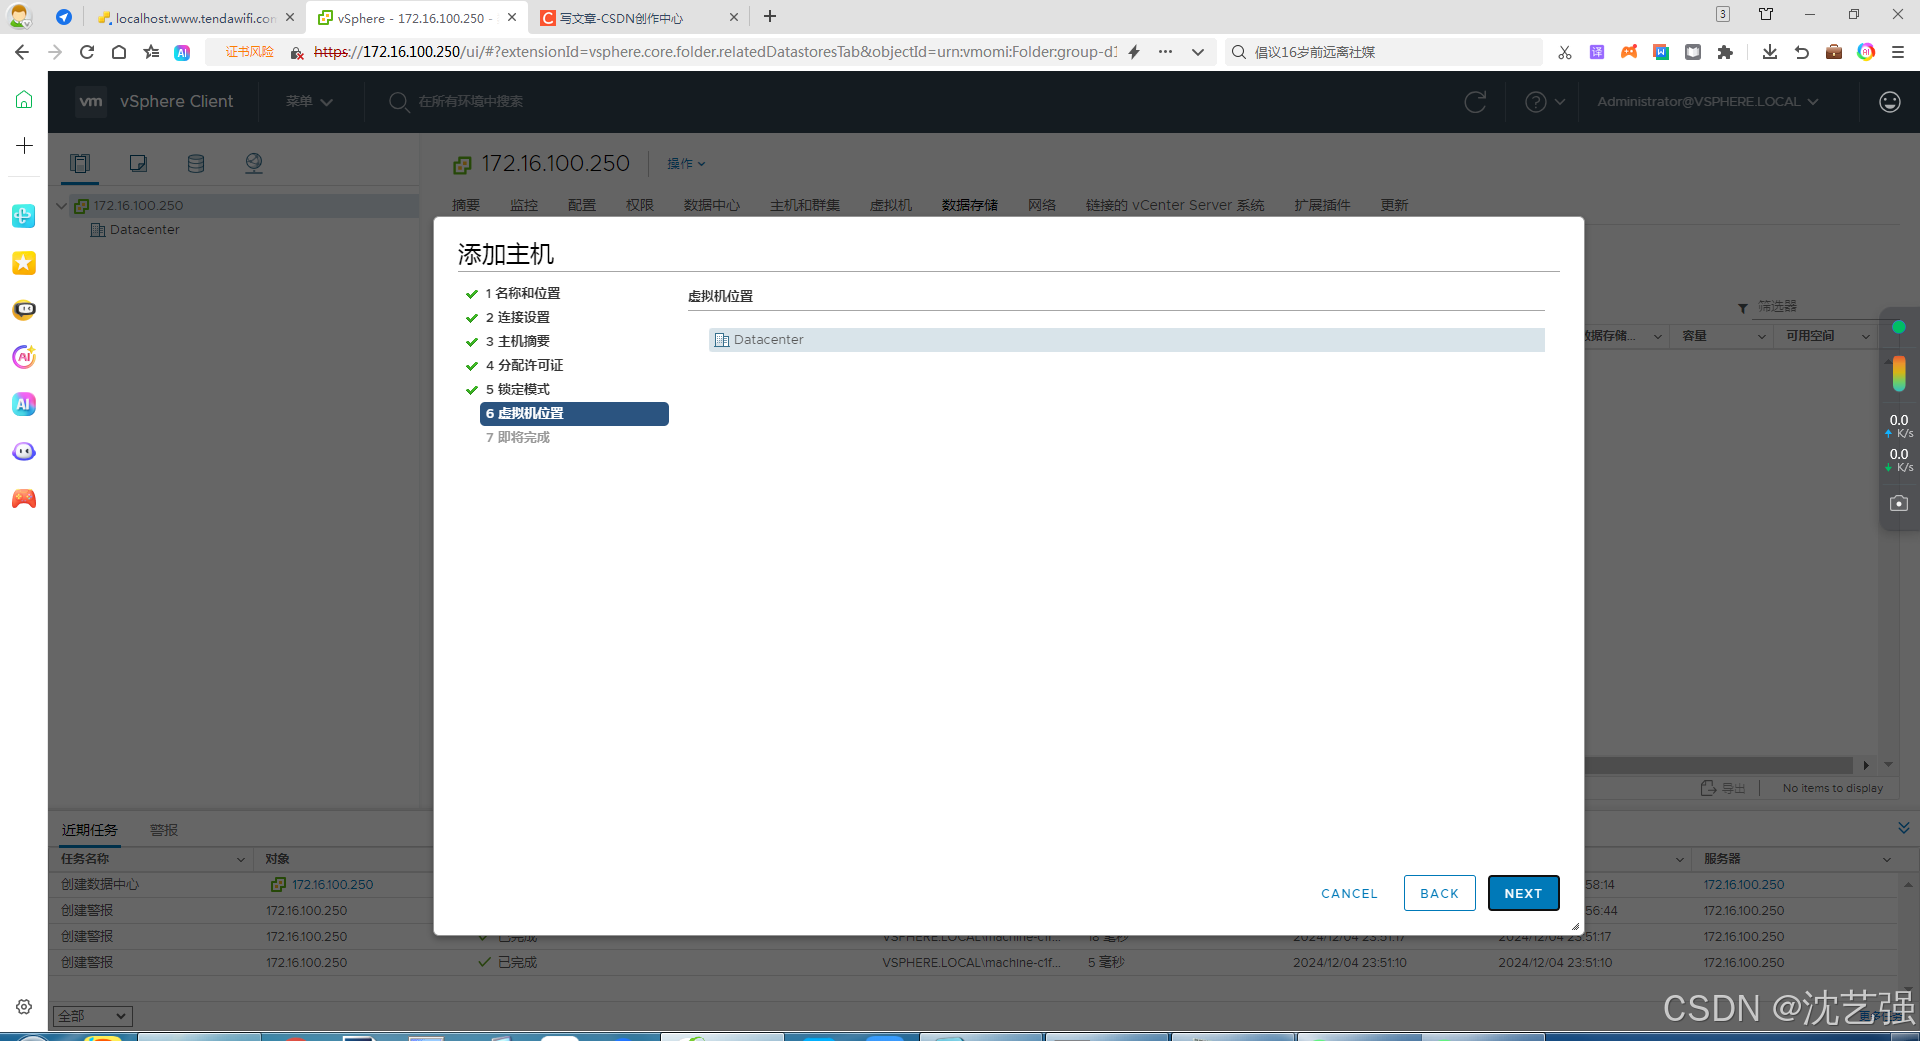This screenshot has height=1041, width=1920.
Task: Go to wizard step 3 主机摘要
Action: pos(517,341)
